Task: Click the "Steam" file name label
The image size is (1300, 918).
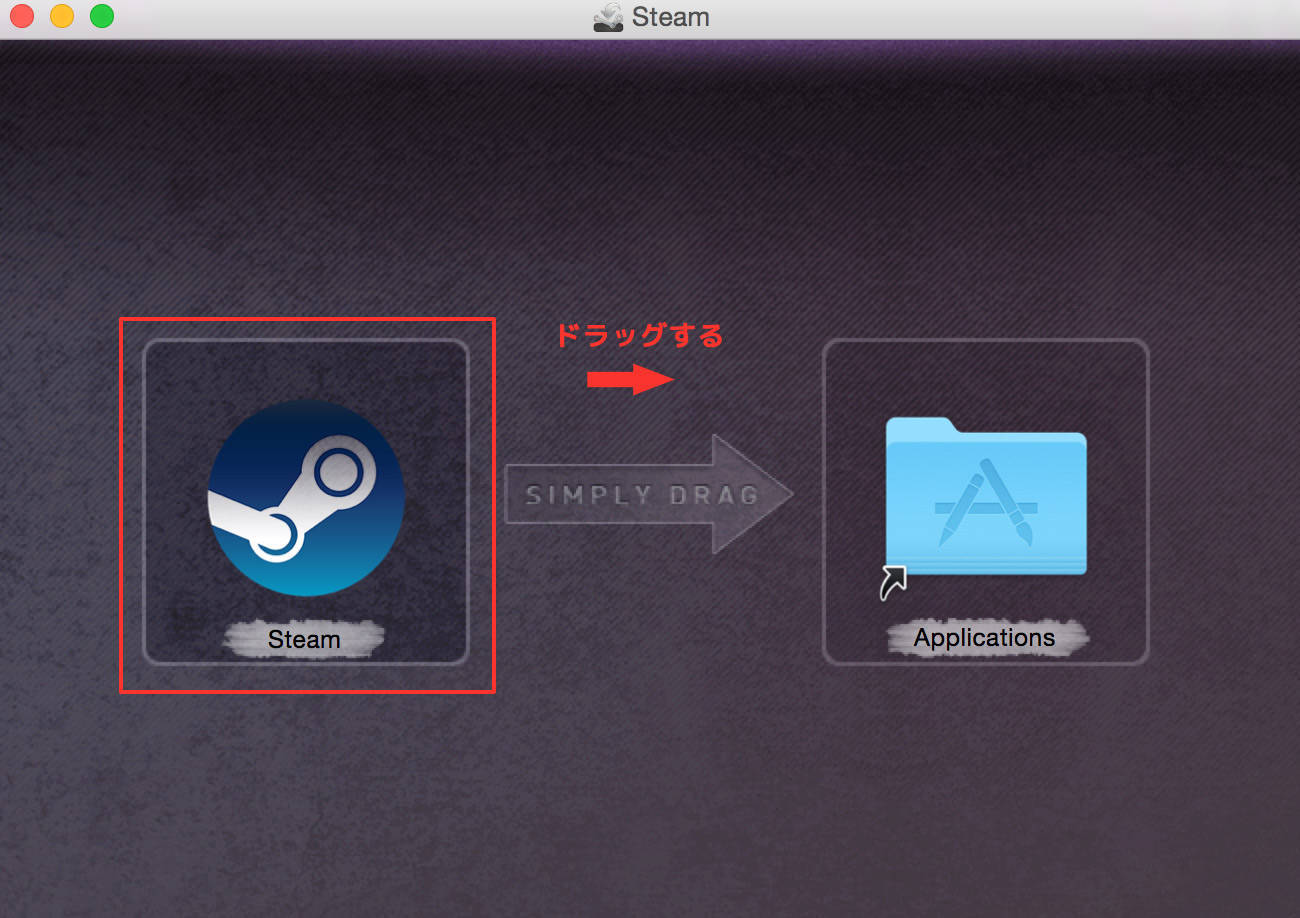Action: point(304,640)
